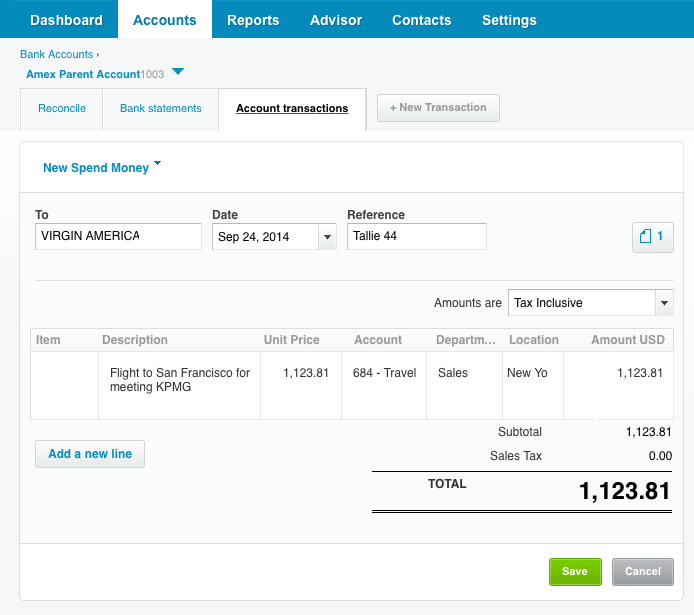
Task: Open the Advisor menu
Action: [x=336, y=20]
